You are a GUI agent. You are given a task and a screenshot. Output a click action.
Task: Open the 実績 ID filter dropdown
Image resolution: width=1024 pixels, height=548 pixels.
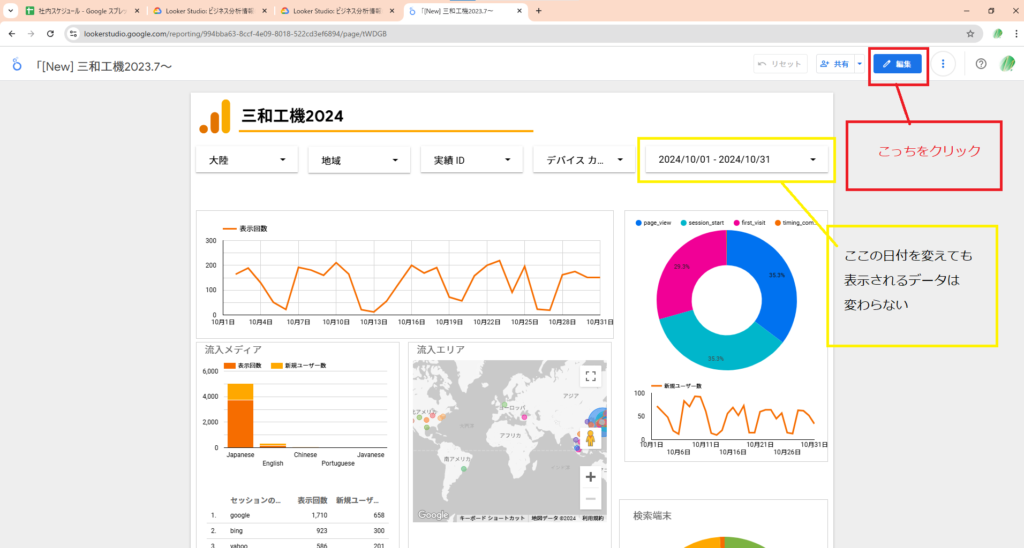point(472,160)
